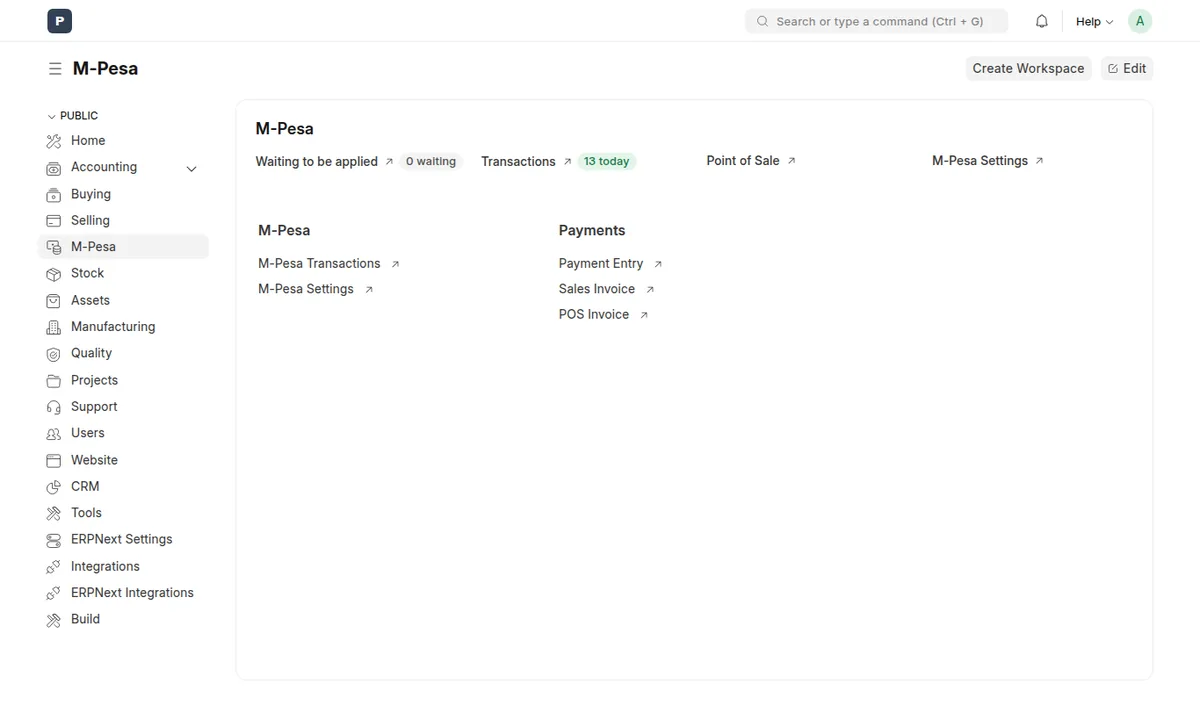
Task: Open the Payment Entry link
Action: coord(601,264)
